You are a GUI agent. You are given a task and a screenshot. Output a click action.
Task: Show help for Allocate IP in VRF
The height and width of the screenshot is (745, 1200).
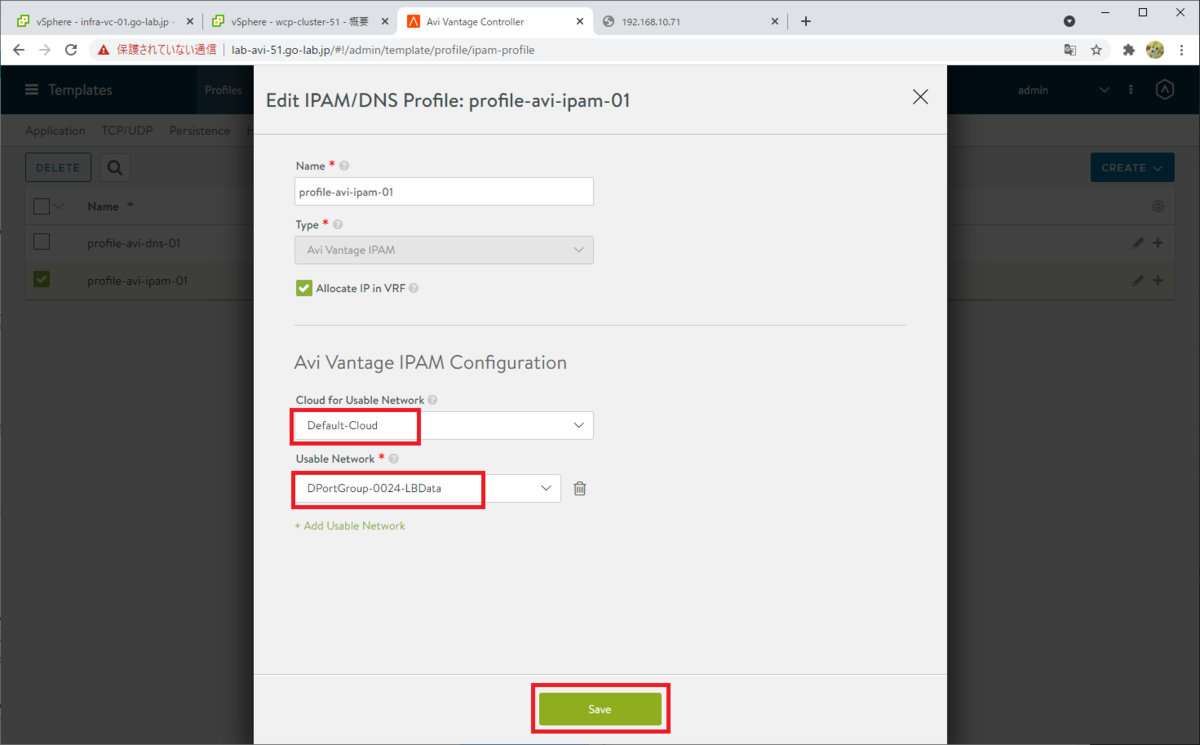point(414,288)
